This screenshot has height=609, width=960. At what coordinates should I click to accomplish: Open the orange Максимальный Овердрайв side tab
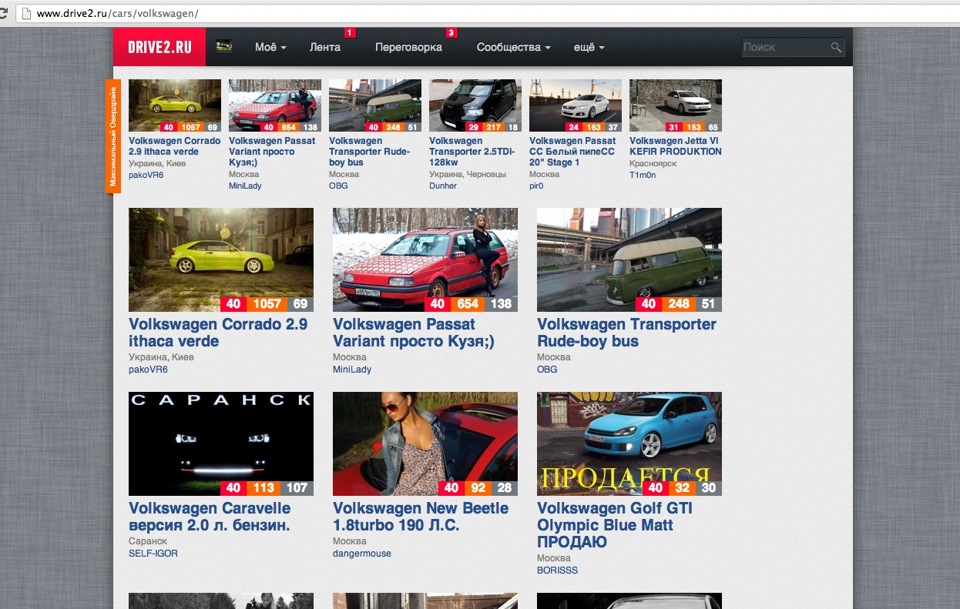pos(113,136)
